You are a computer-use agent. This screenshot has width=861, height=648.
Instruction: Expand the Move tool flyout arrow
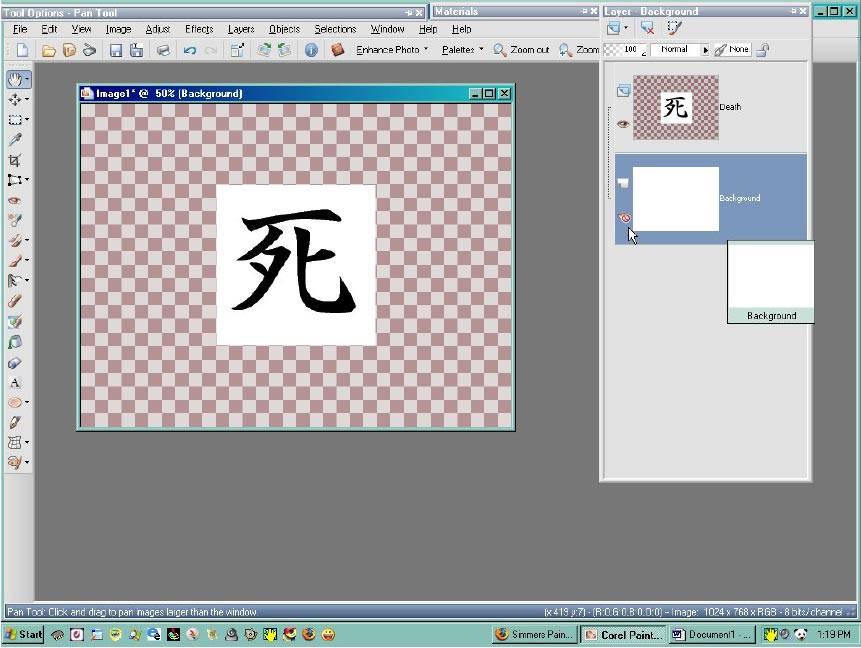pyautogui.click(x=27, y=99)
